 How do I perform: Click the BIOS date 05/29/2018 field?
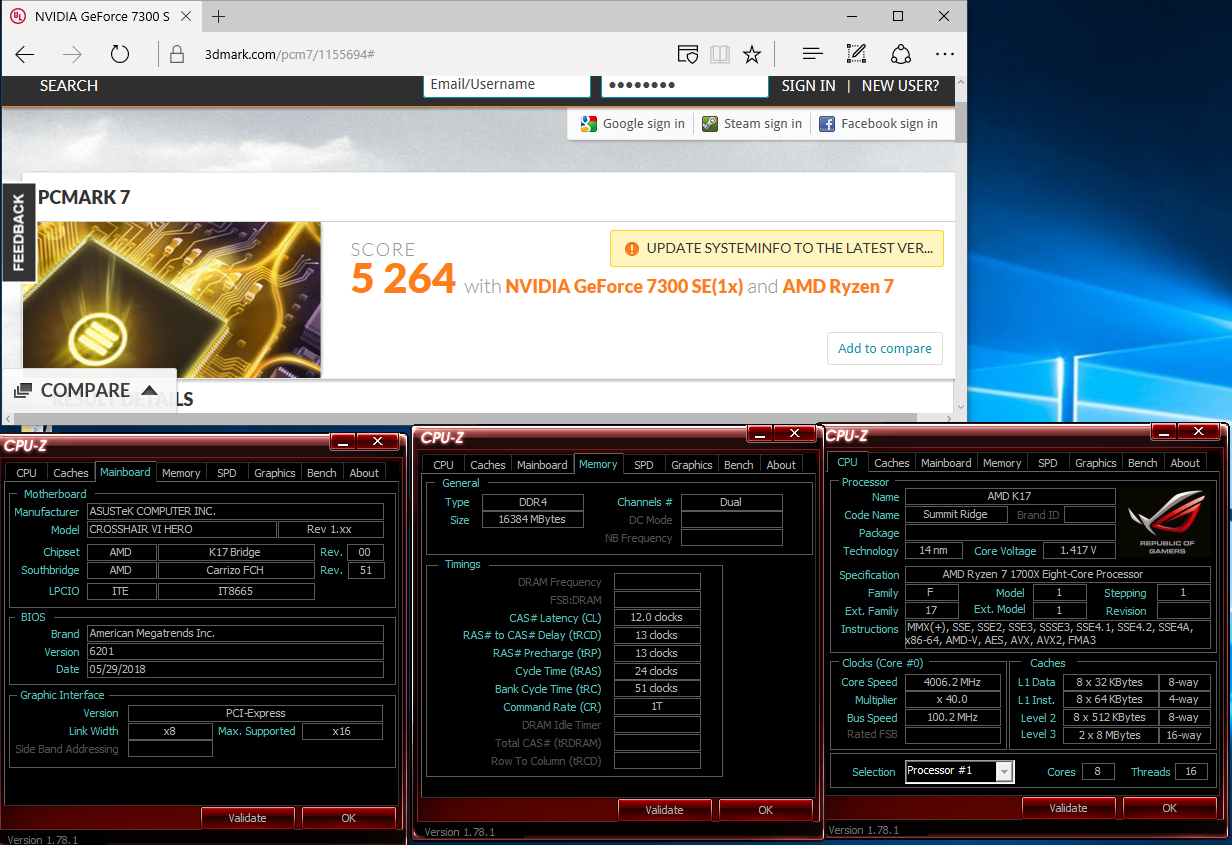pos(235,669)
